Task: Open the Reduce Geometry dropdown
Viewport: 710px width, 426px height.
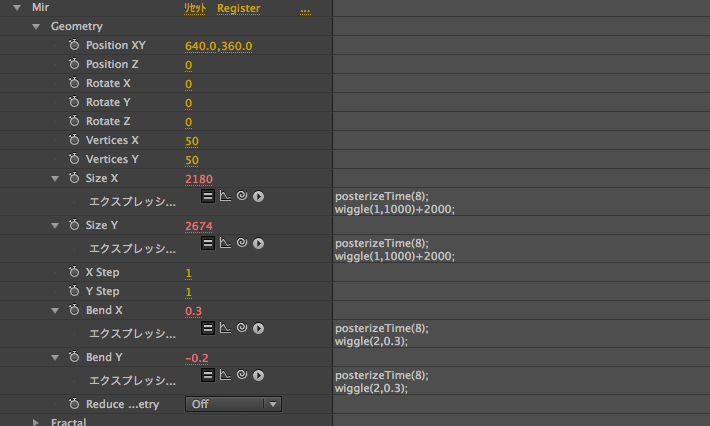Action: click(232, 404)
